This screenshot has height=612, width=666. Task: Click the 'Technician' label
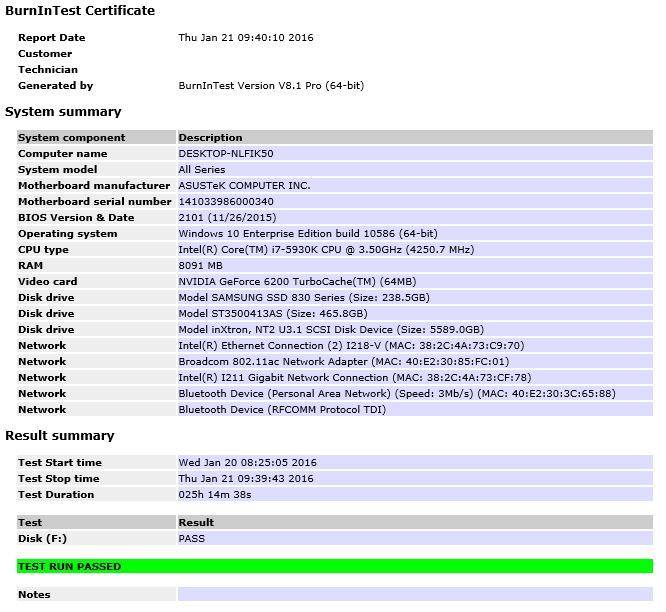48,70
